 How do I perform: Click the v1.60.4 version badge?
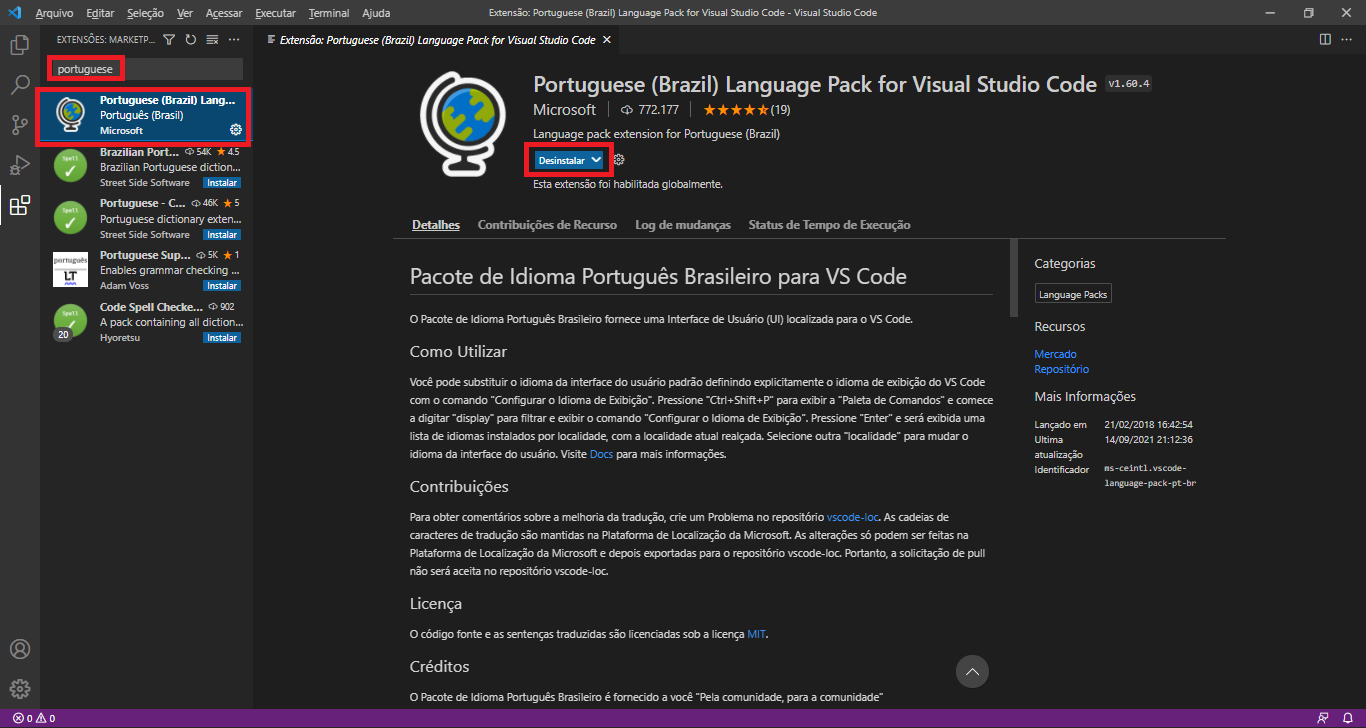tap(1129, 84)
